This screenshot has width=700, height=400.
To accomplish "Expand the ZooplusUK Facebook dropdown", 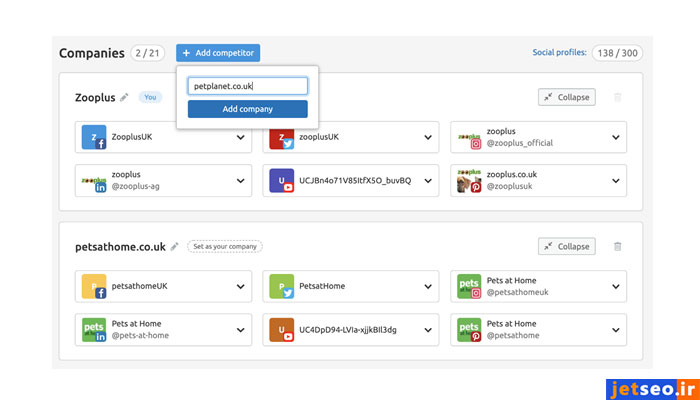I will click(241, 137).
